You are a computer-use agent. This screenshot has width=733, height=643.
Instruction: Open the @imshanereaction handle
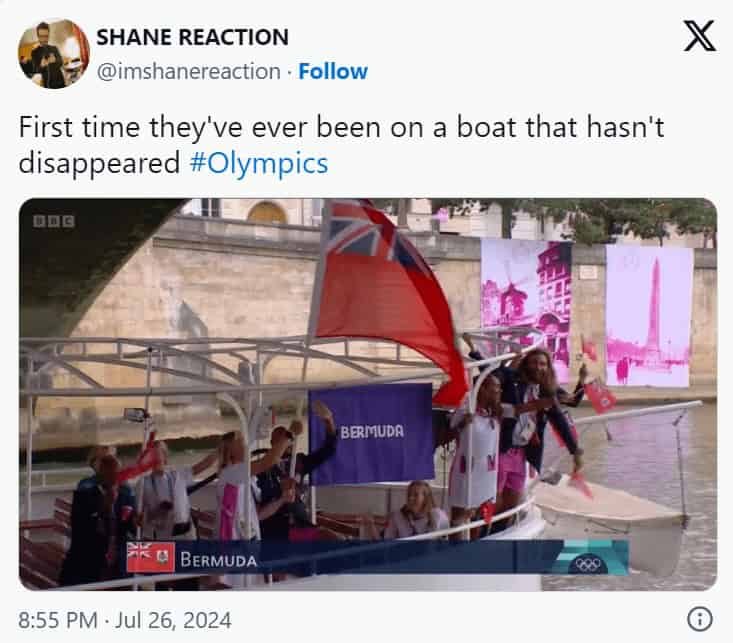pos(188,72)
